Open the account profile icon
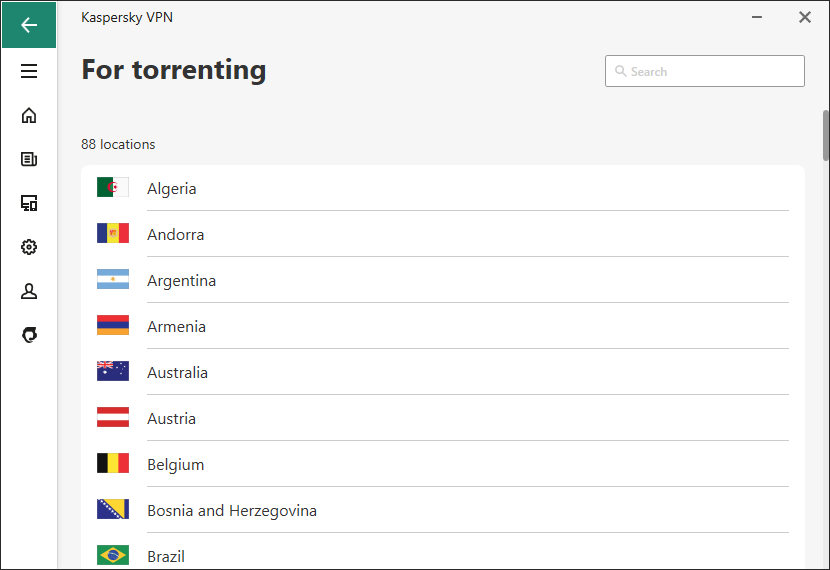Image resolution: width=830 pixels, height=570 pixels. tap(29, 291)
